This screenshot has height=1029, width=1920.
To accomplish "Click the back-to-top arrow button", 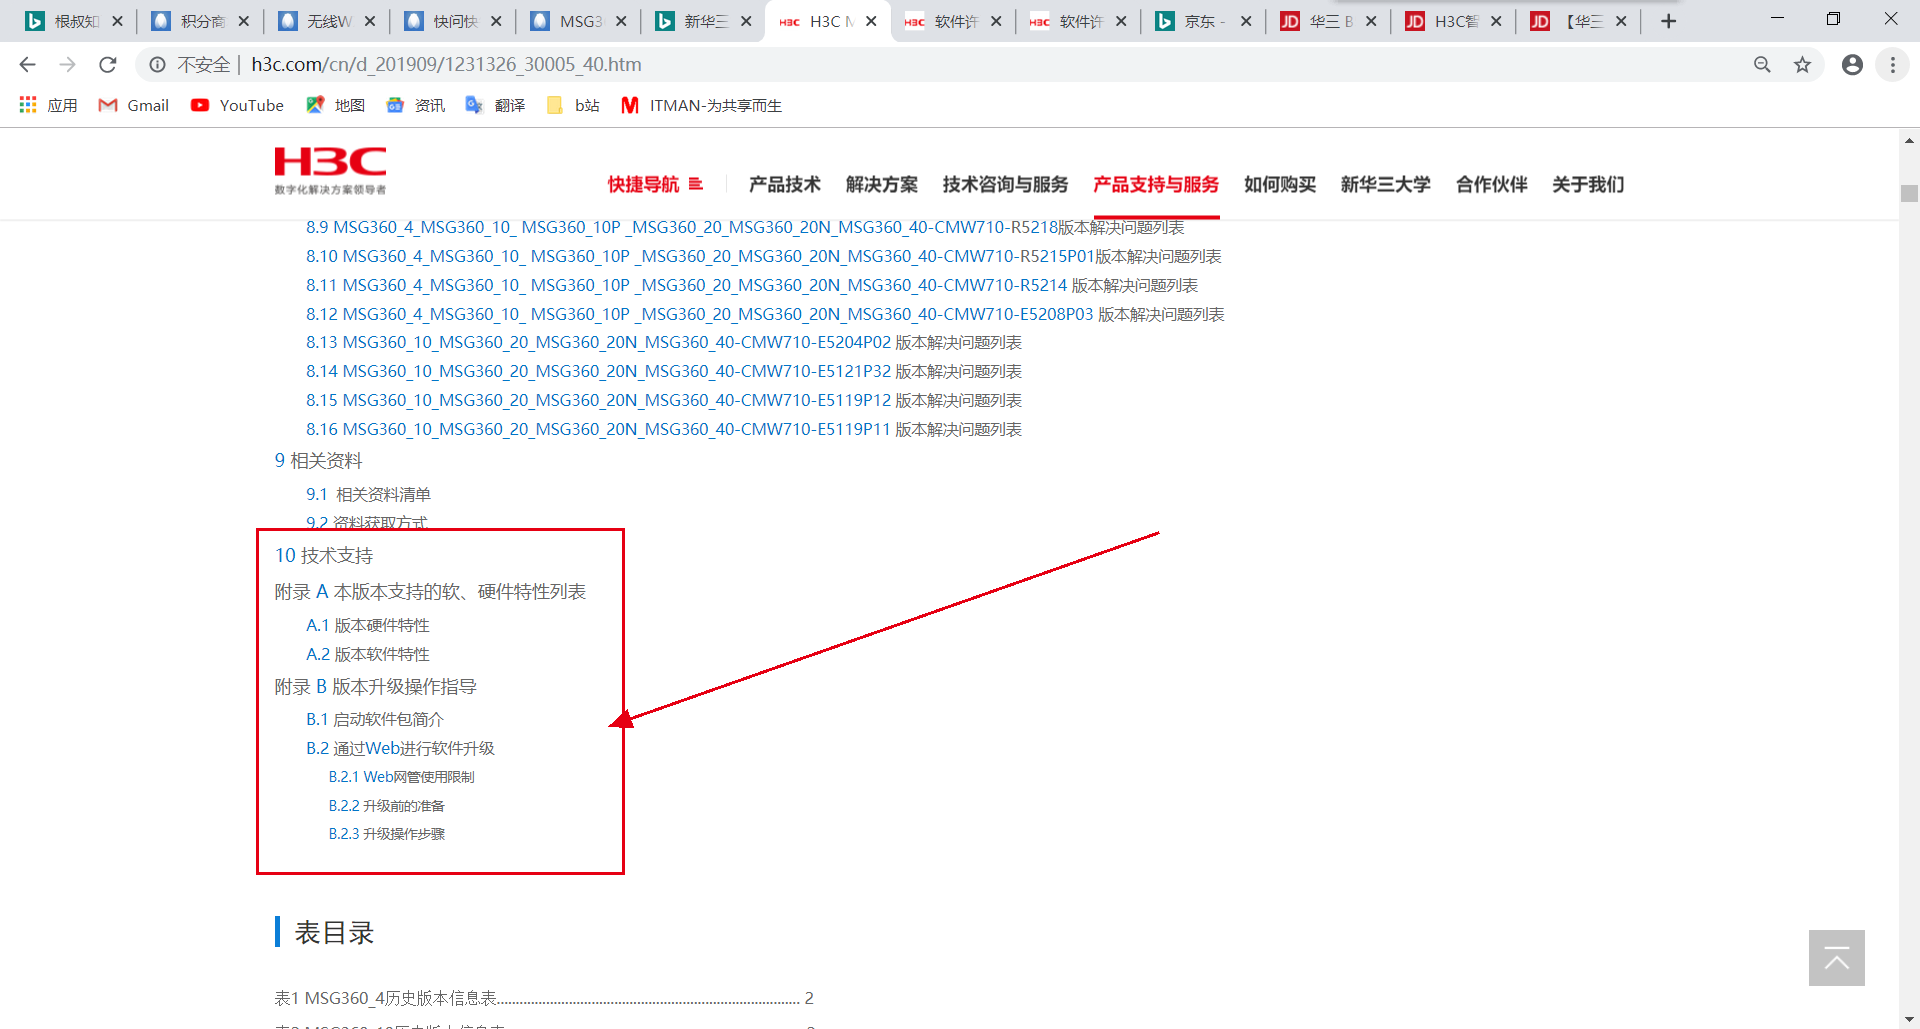I will 1836,958.
